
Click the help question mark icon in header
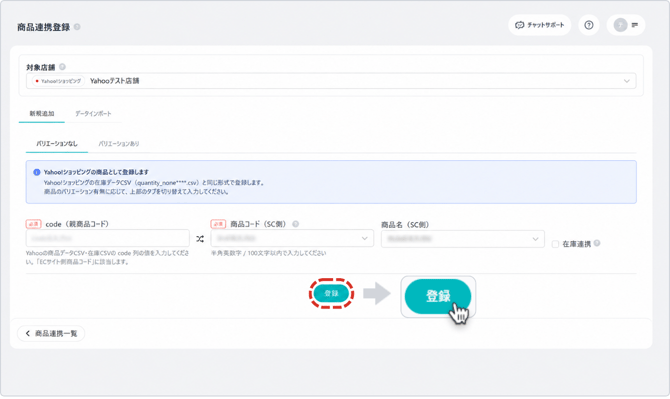pyautogui.click(x=589, y=25)
